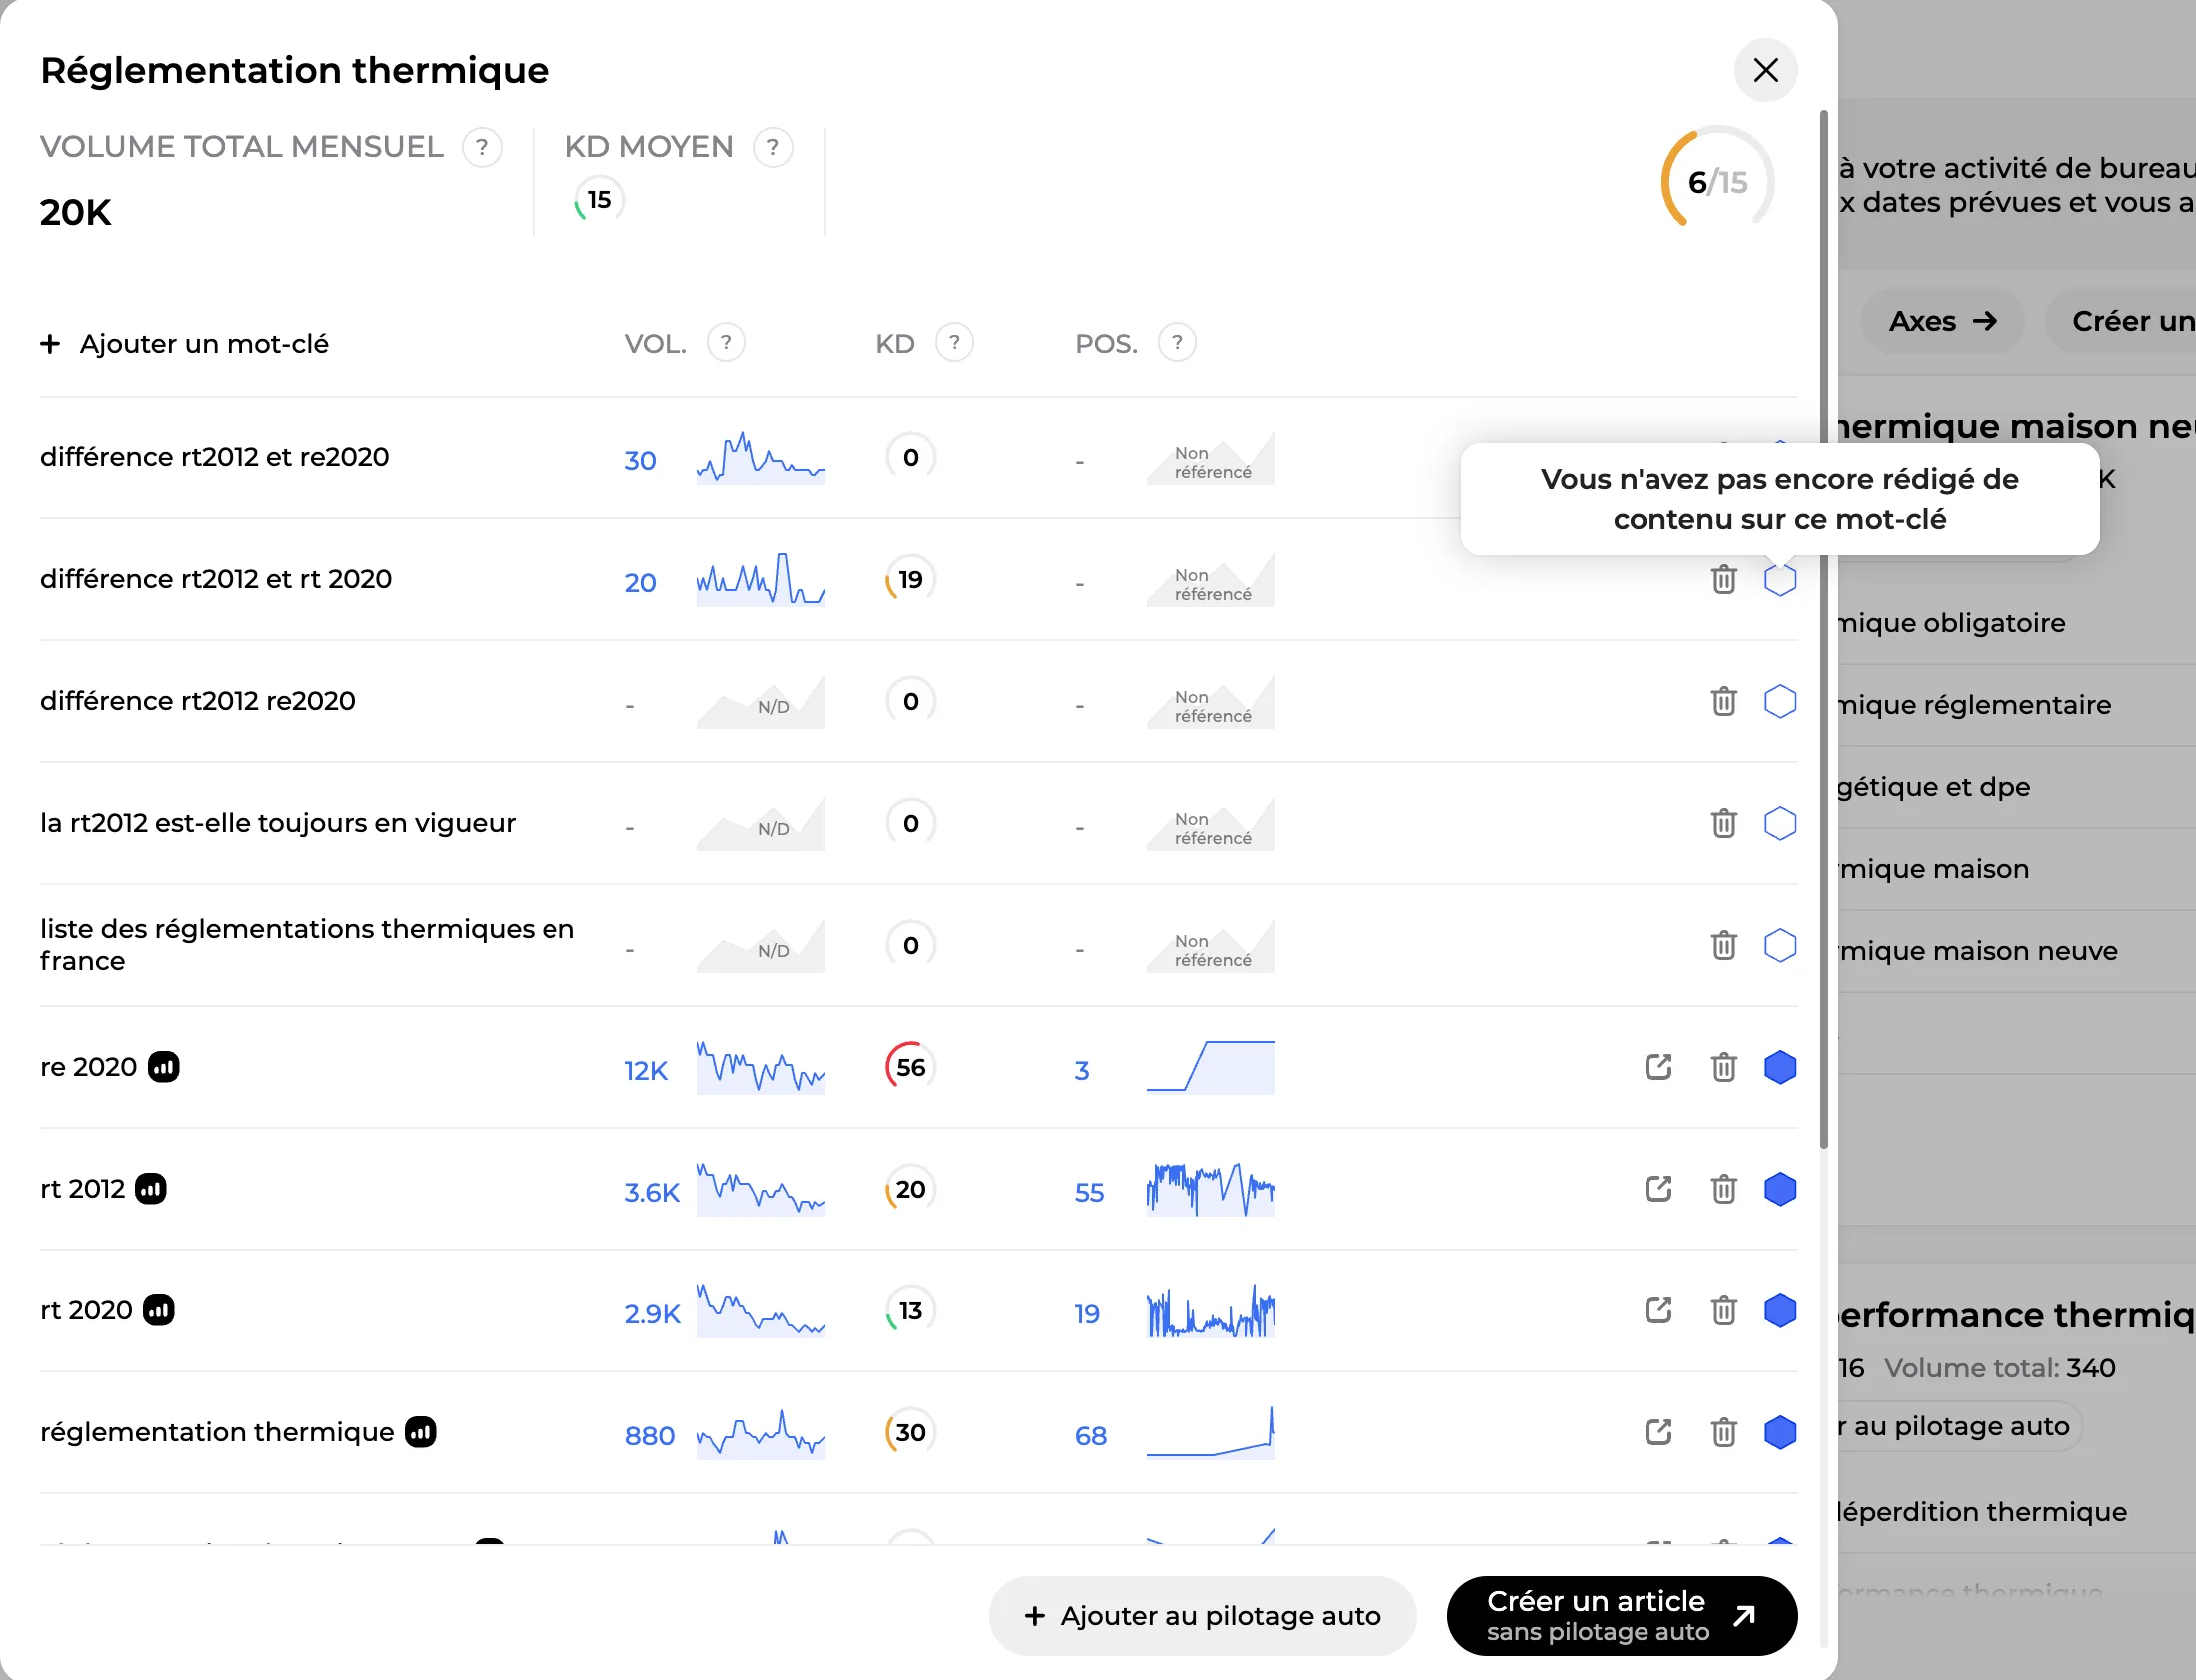2196x1680 pixels.
Task: Click position chart for rt 2020
Action: point(1210,1310)
